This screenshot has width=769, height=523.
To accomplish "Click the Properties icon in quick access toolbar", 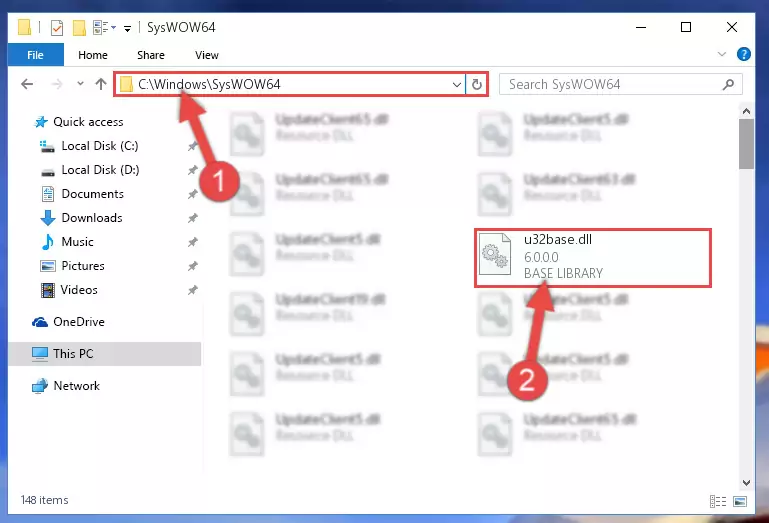I will pyautogui.click(x=57, y=27).
